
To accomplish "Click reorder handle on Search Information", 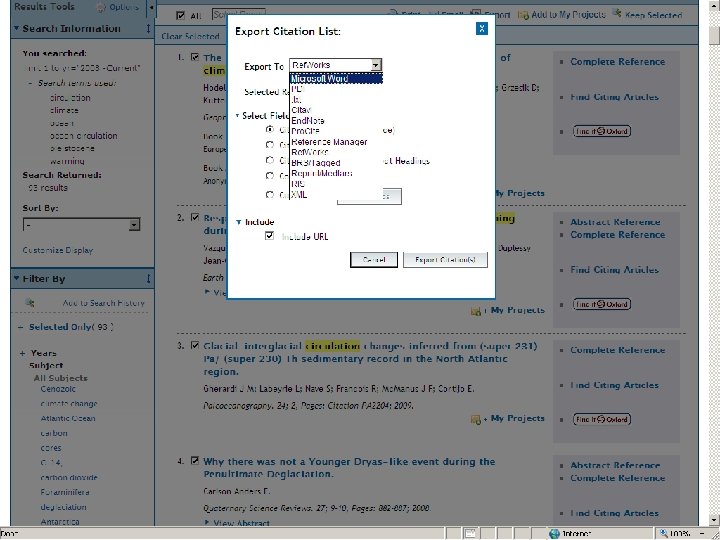I will 148,28.
